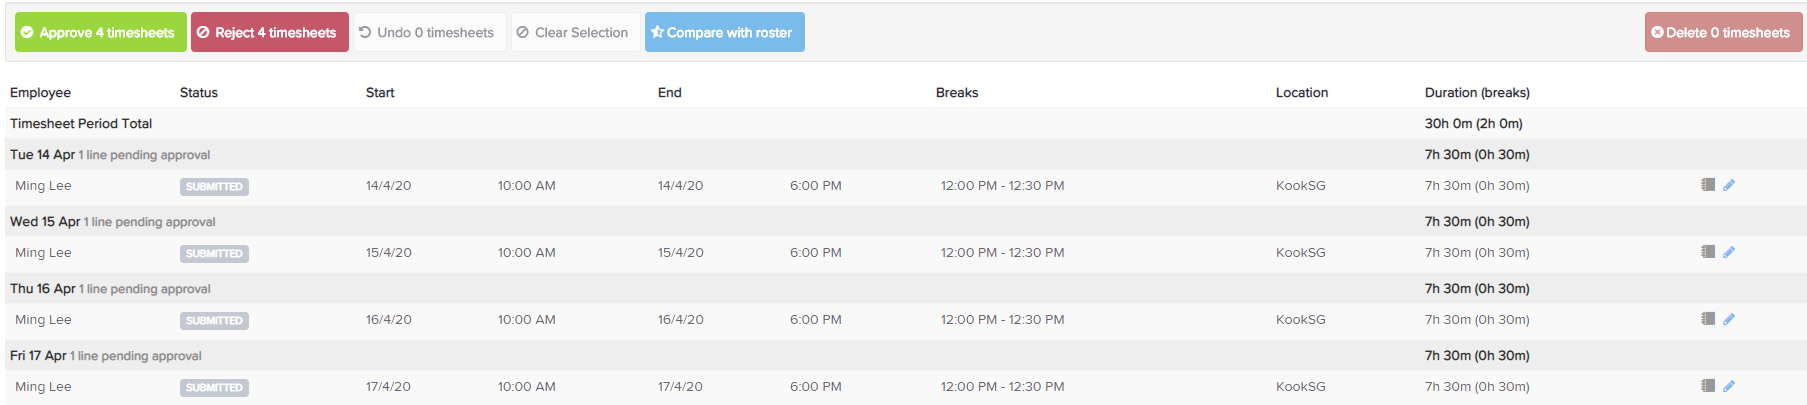Click Undo 0 timesheets button
The height and width of the screenshot is (405, 1807).
point(430,32)
